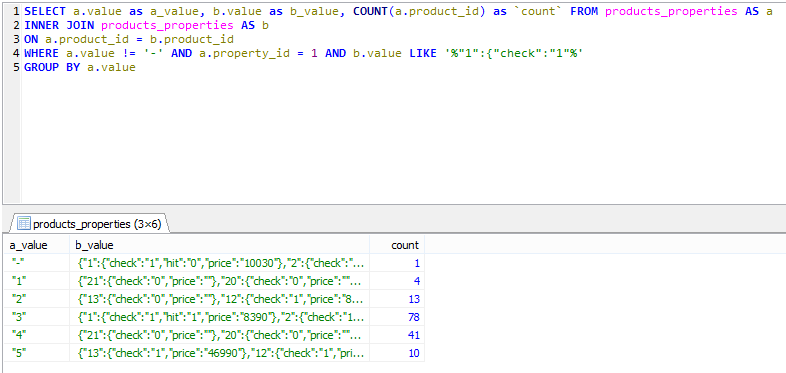Select the count cell showing 10
Screen dimensions: 786x373
(397, 353)
